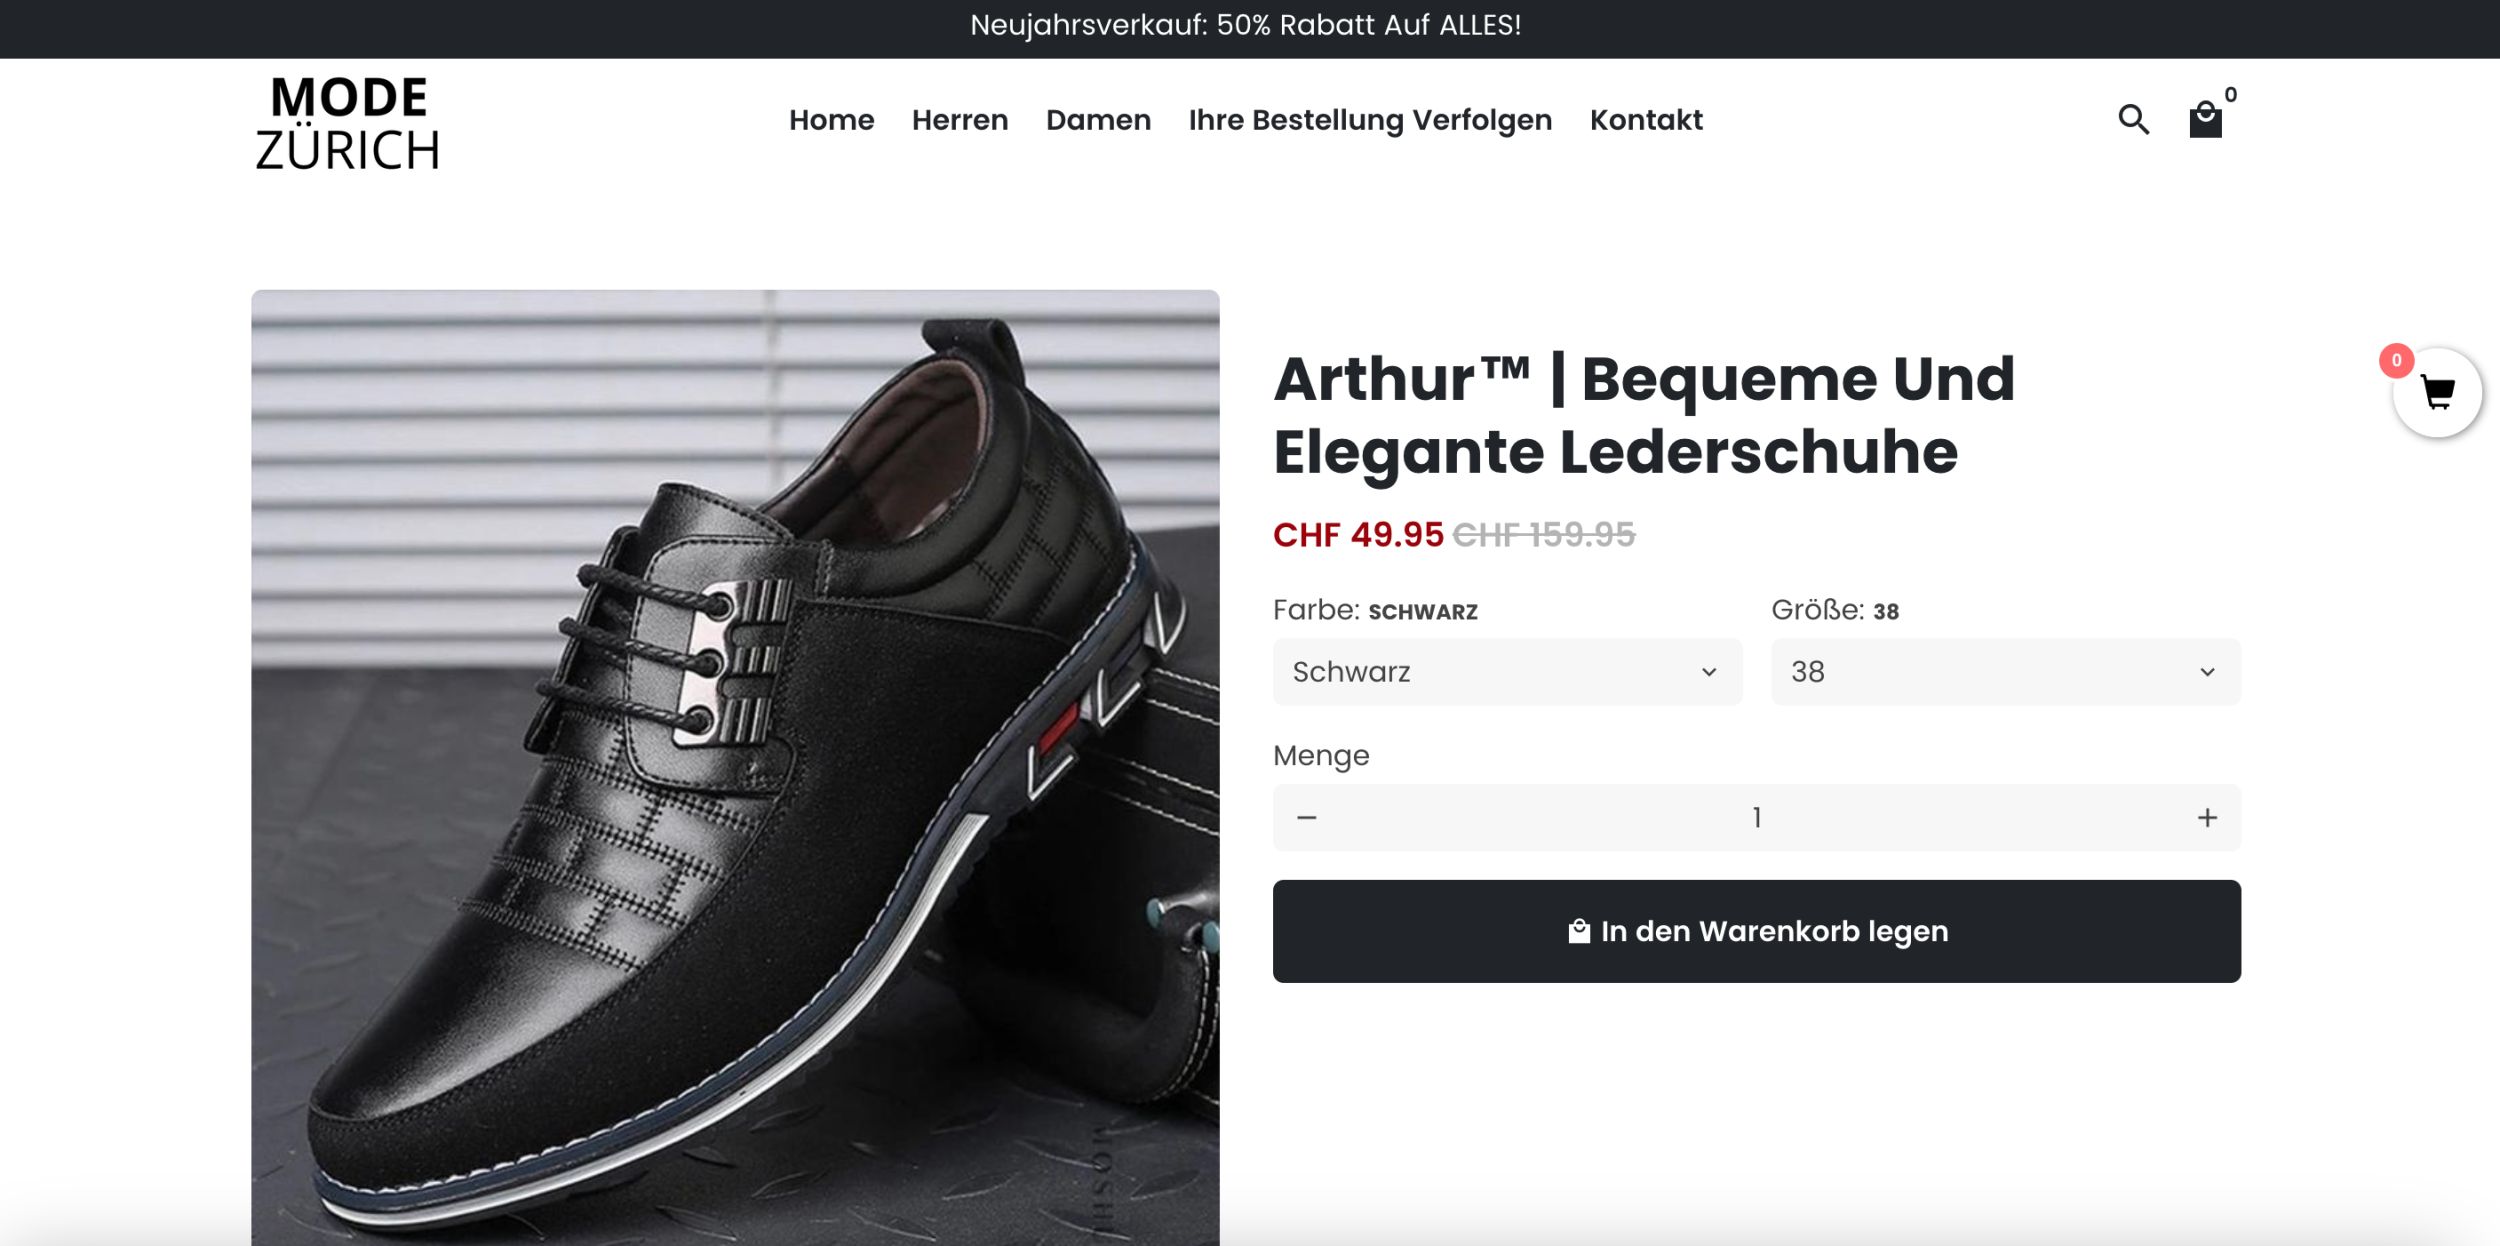Open the Home menu item
2500x1246 pixels.
[x=831, y=120]
